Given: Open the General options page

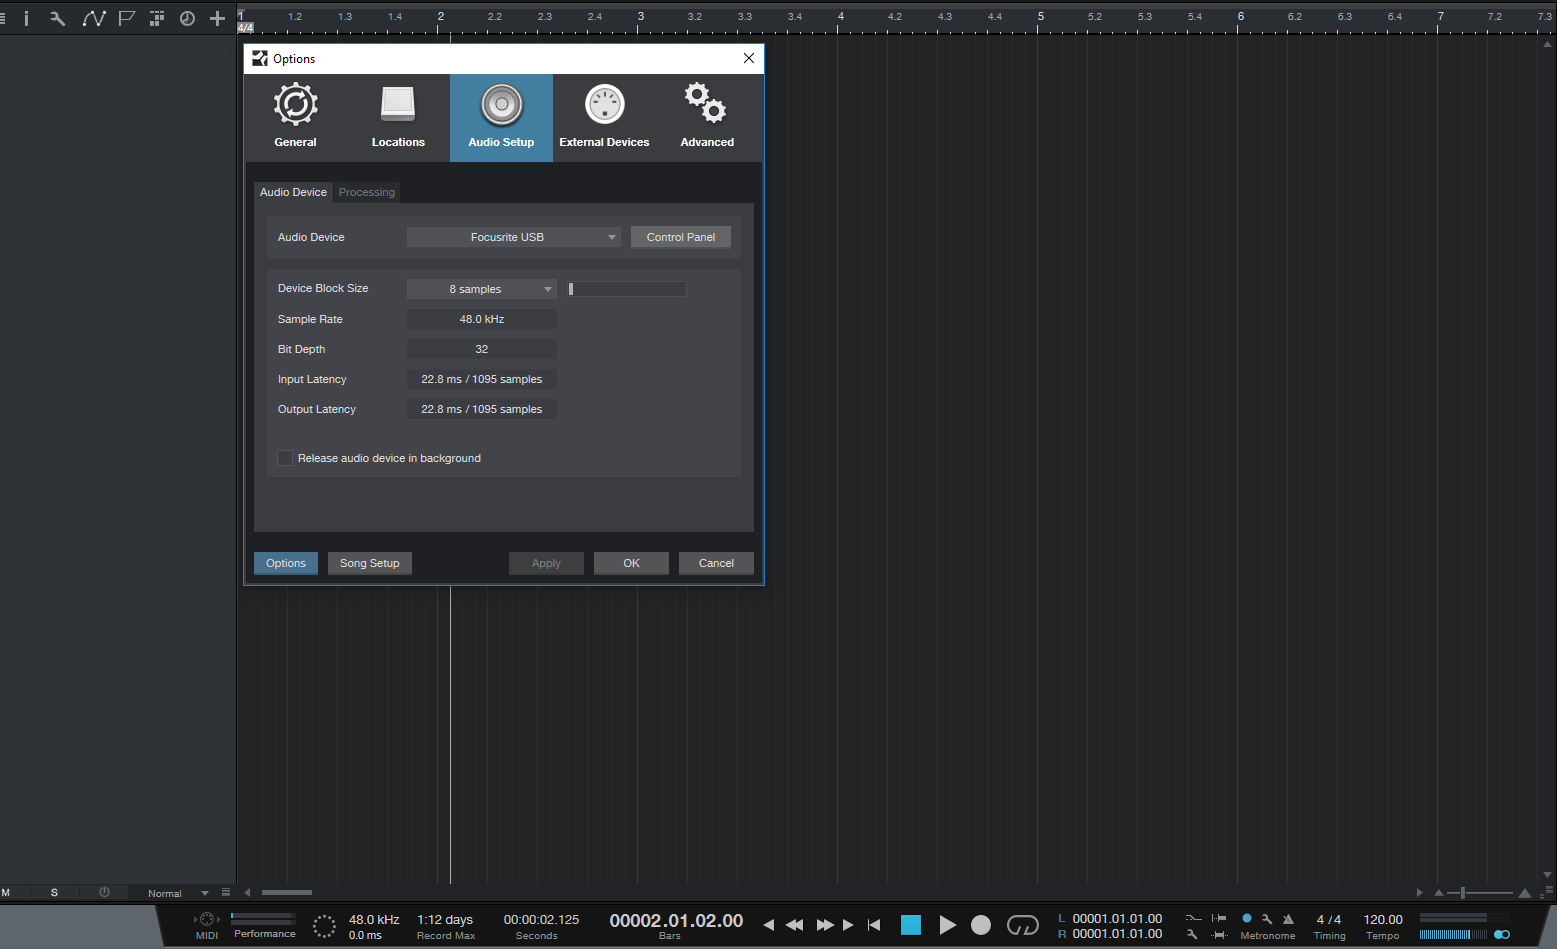Looking at the screenshot, I should click(x=295, y=117).
